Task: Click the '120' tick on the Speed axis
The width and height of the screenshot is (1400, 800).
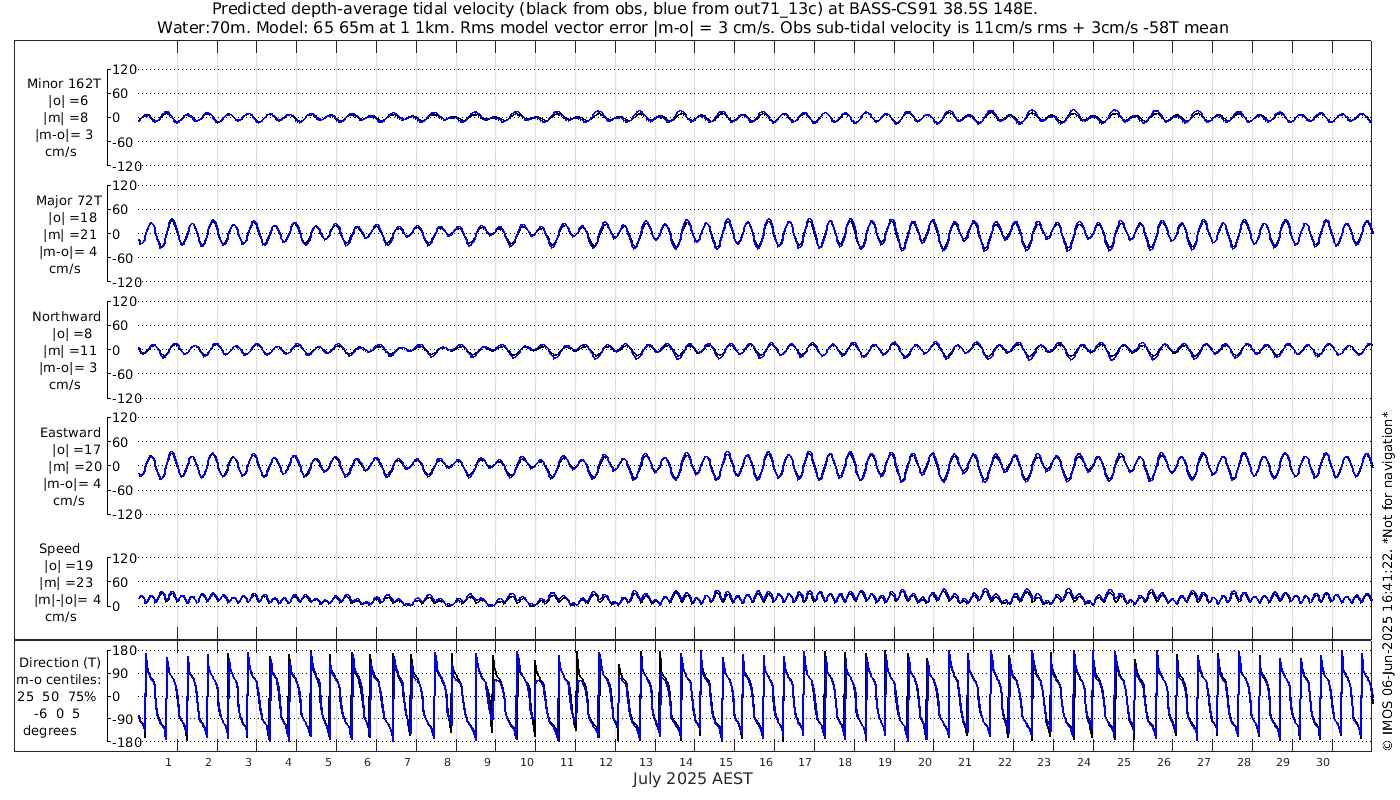Action: pyautogui.click(x=124, y=558)
